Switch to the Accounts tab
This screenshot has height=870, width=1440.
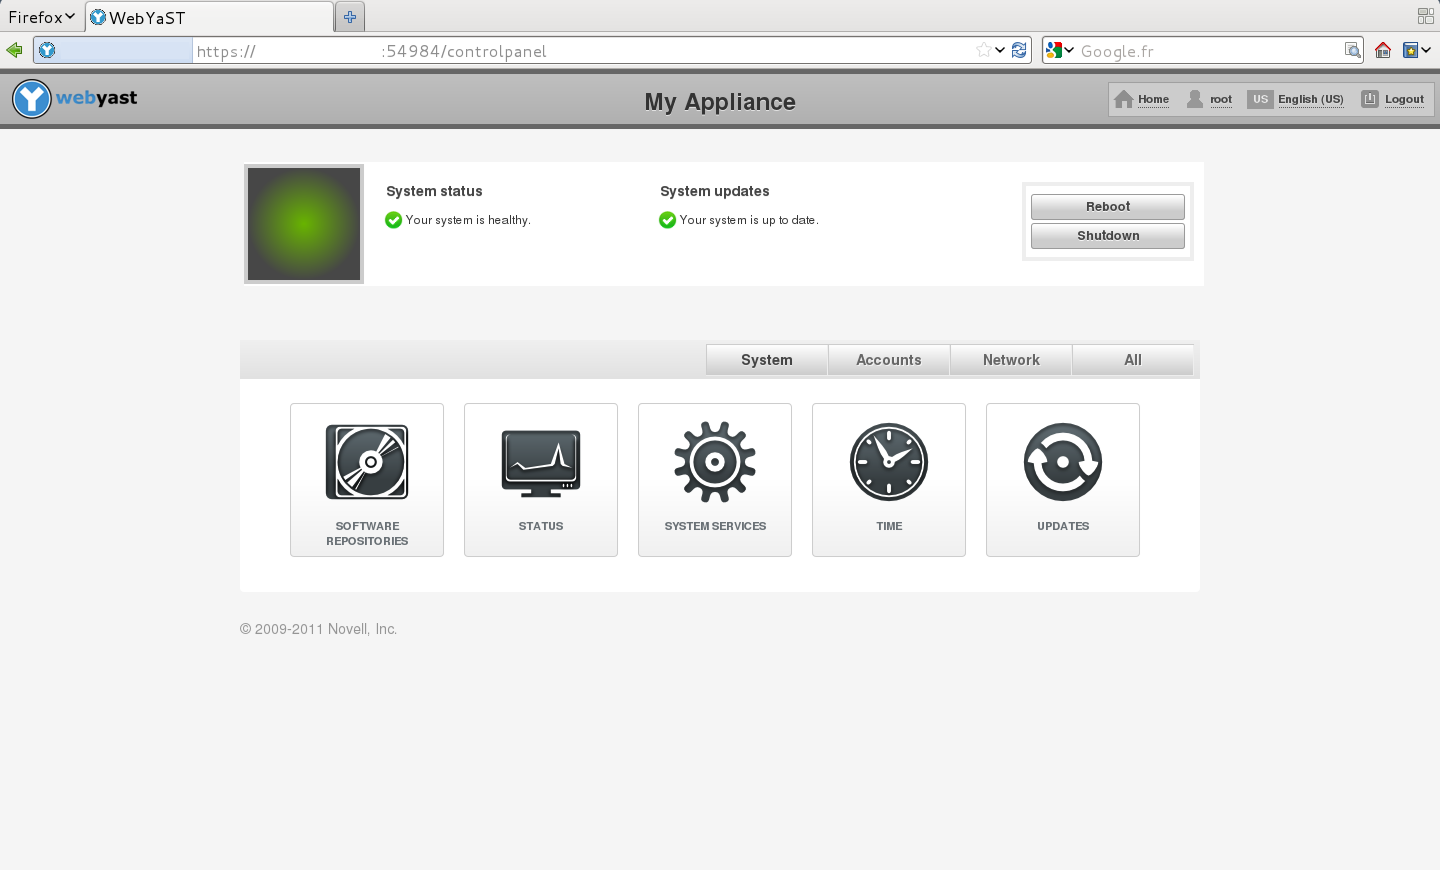click(888, 360)
